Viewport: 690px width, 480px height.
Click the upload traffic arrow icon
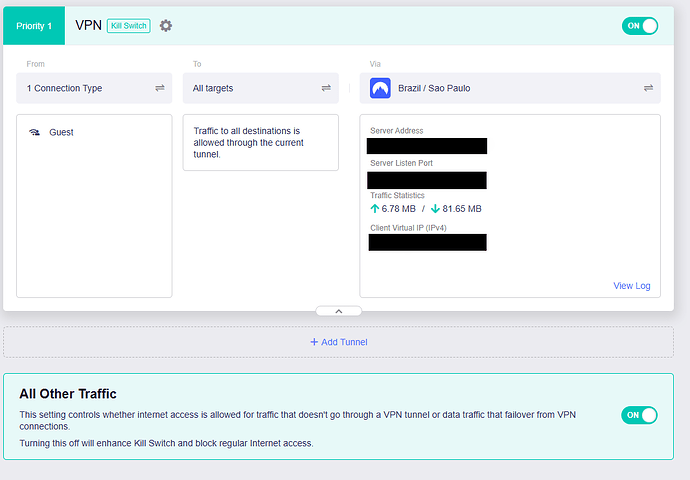[x=375, y=209]
